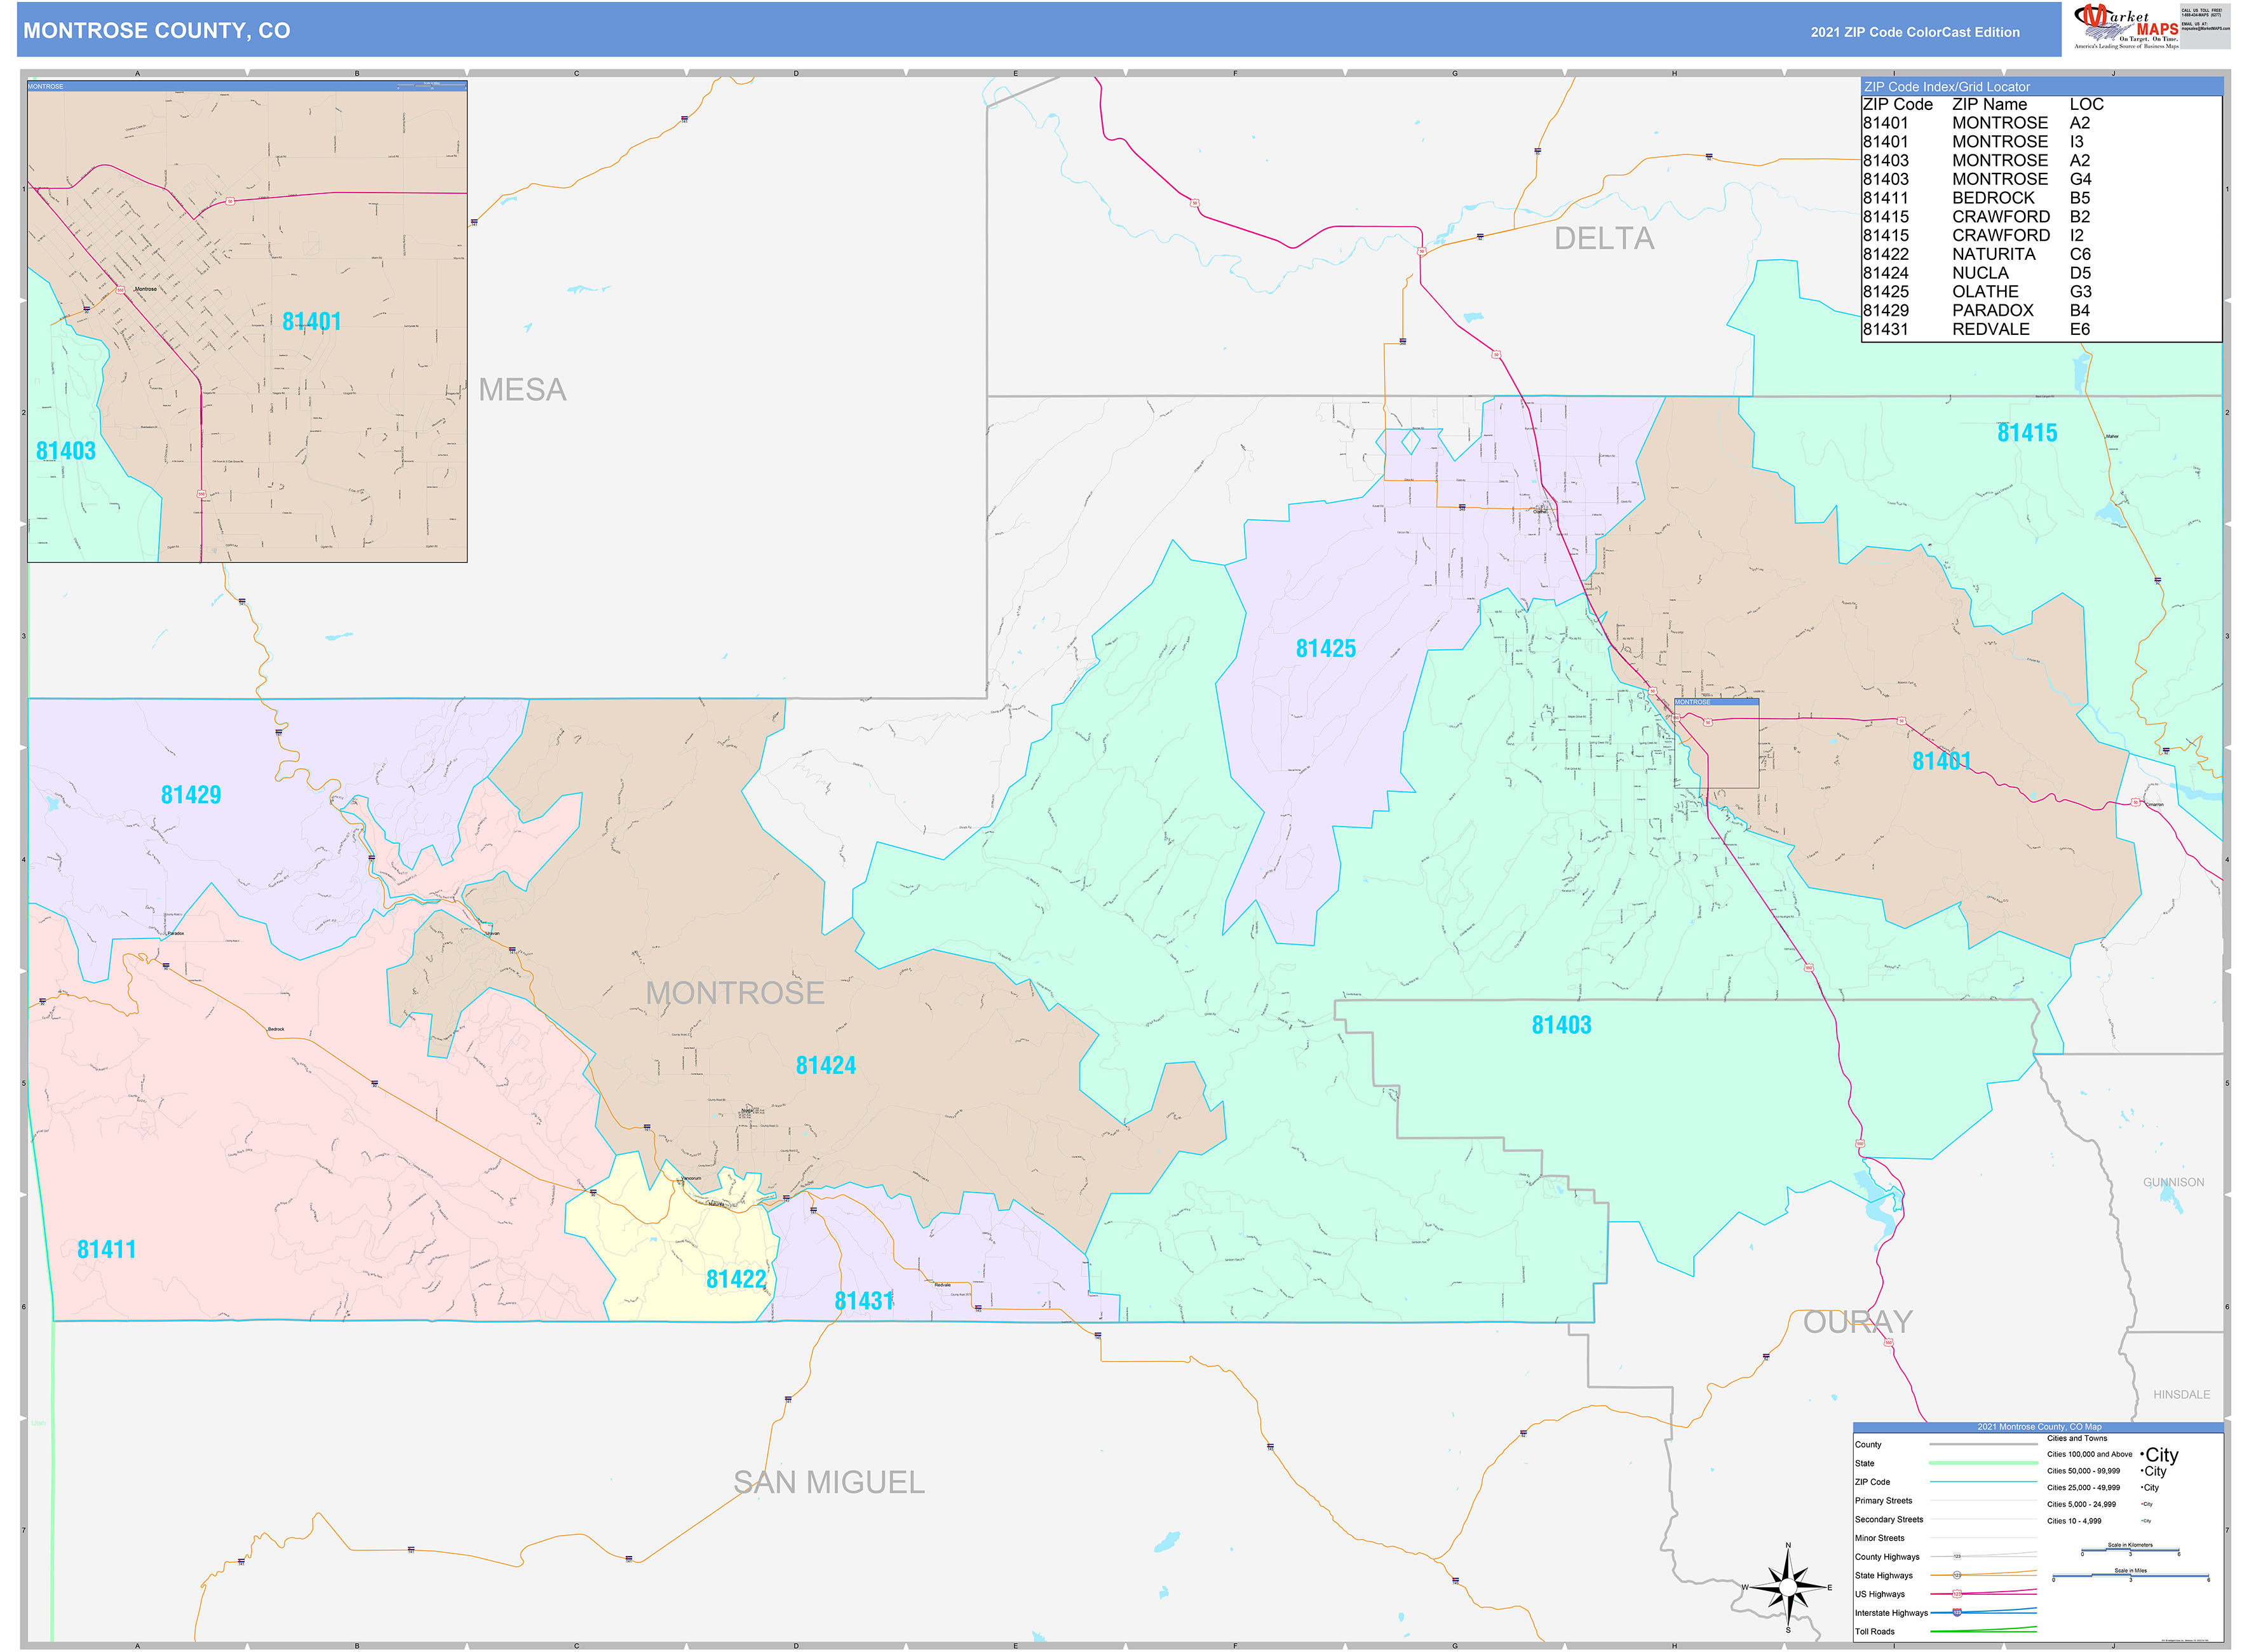This screenshot has width=2242, height=1652.
Task: Click "Cities 10 - 4,999" legend entry
Action: coord(2074,1521)
